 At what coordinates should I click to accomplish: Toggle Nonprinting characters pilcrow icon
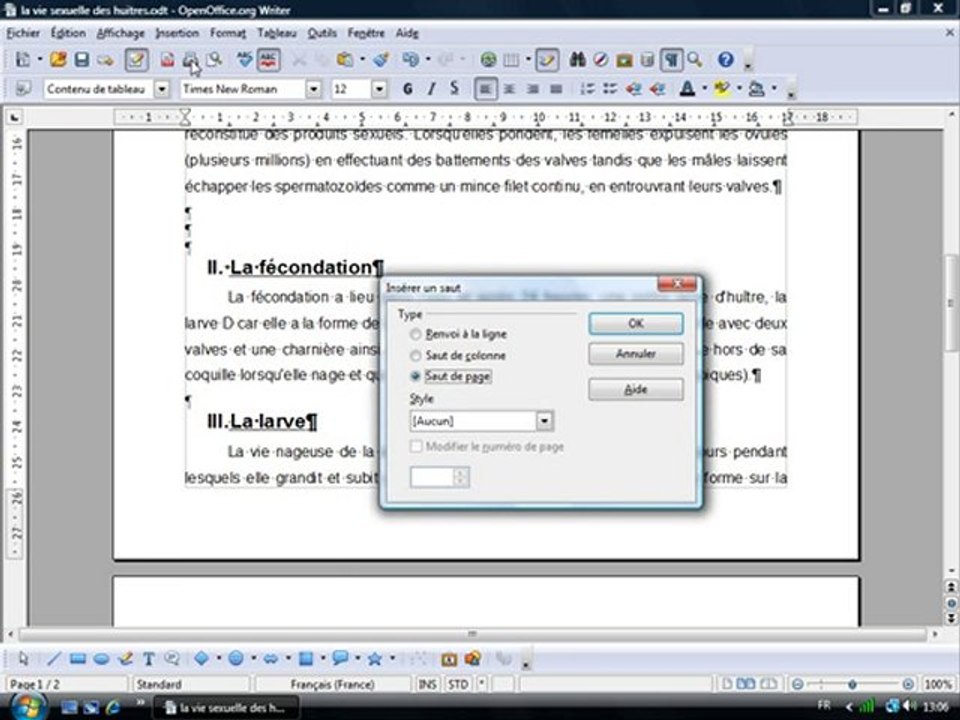click(x=672, y=59)
